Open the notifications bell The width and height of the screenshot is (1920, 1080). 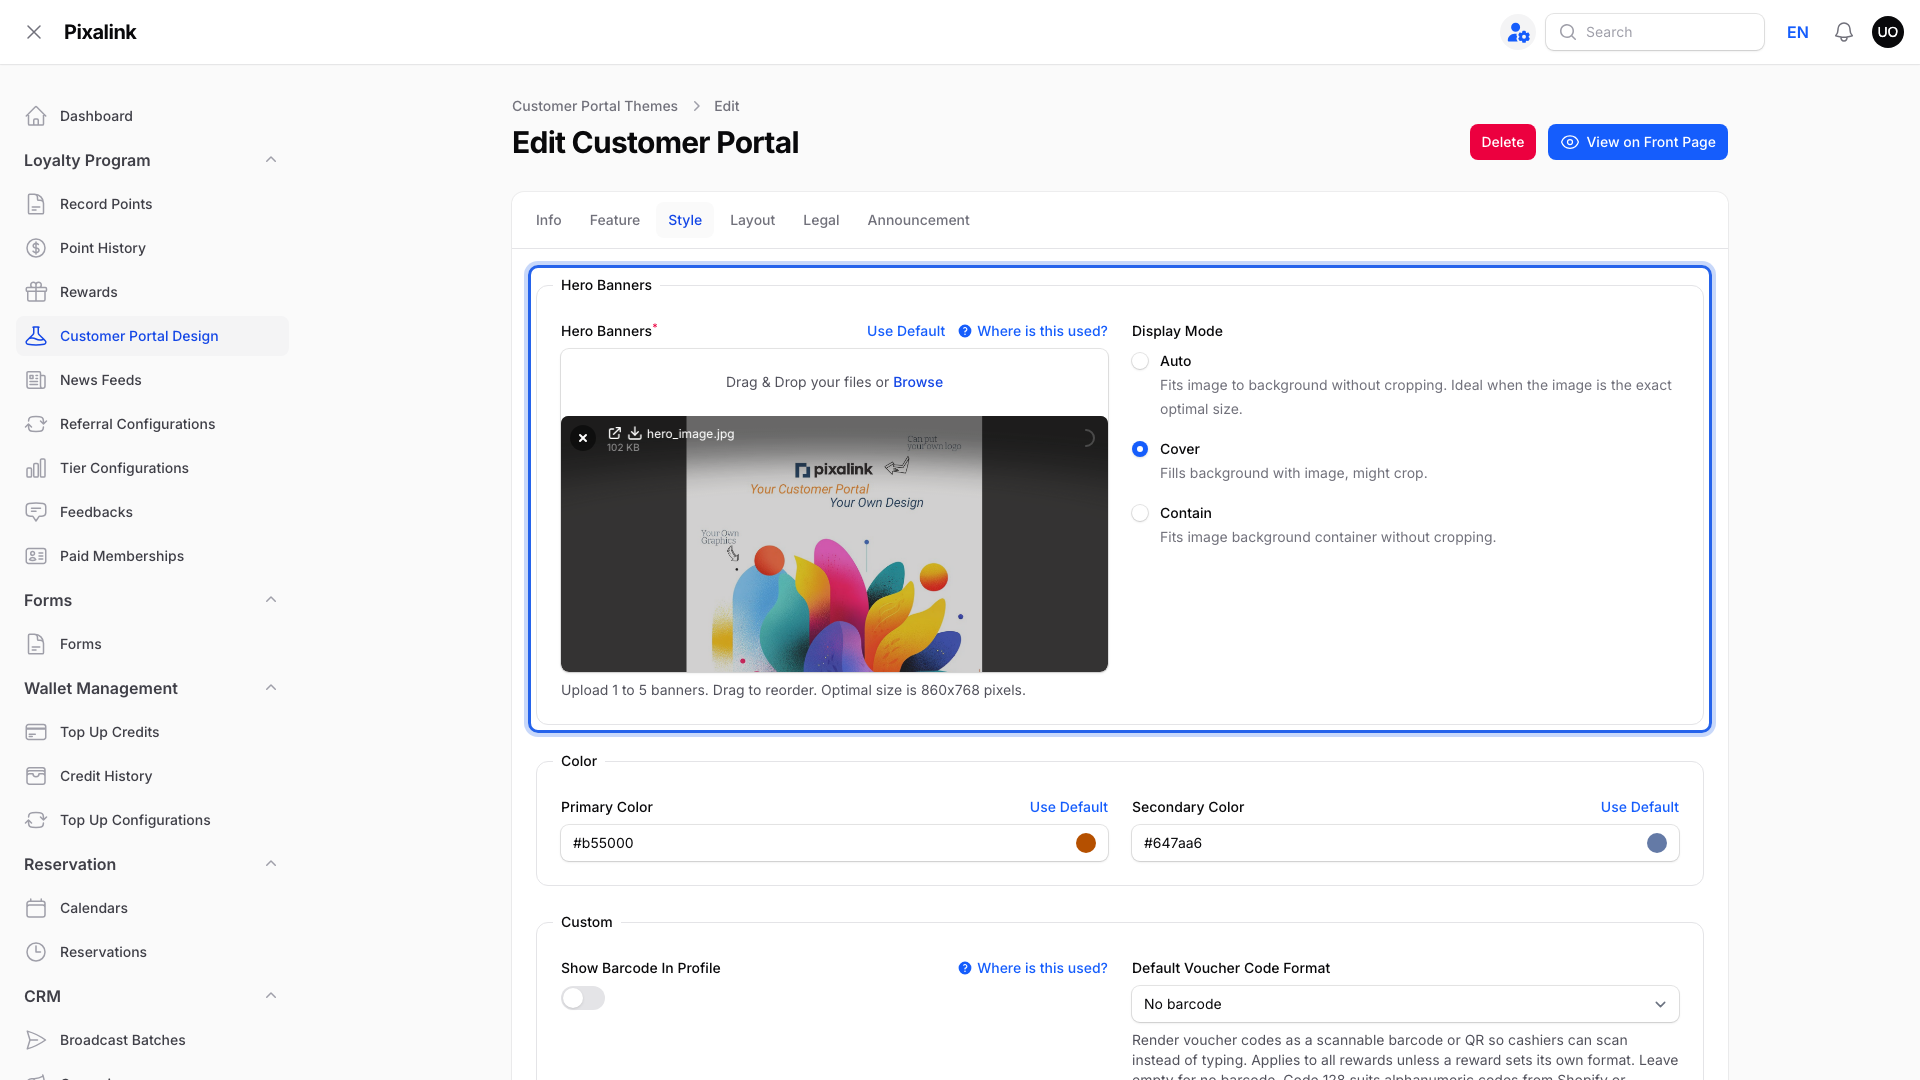tap(1844, 32)
